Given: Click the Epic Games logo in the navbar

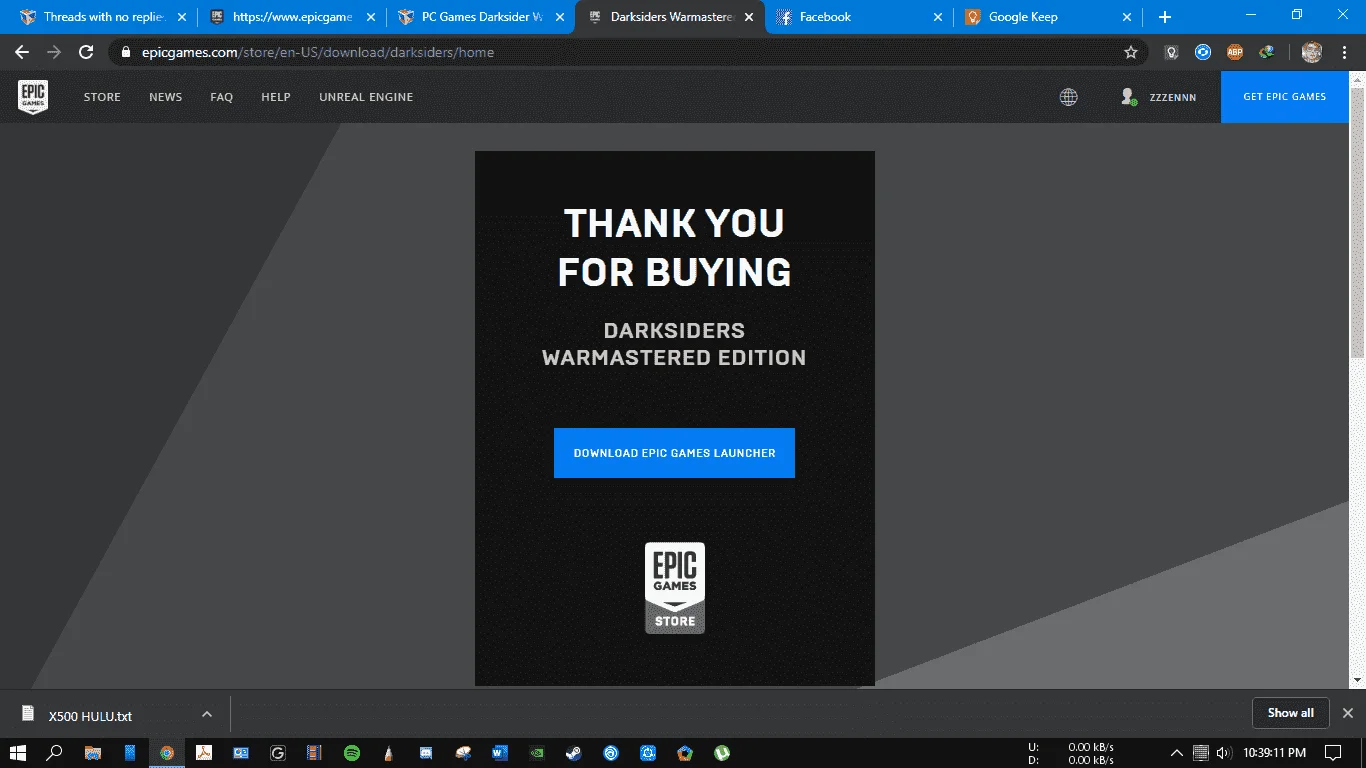Looking at the screenshot, I should pos(33,97).
